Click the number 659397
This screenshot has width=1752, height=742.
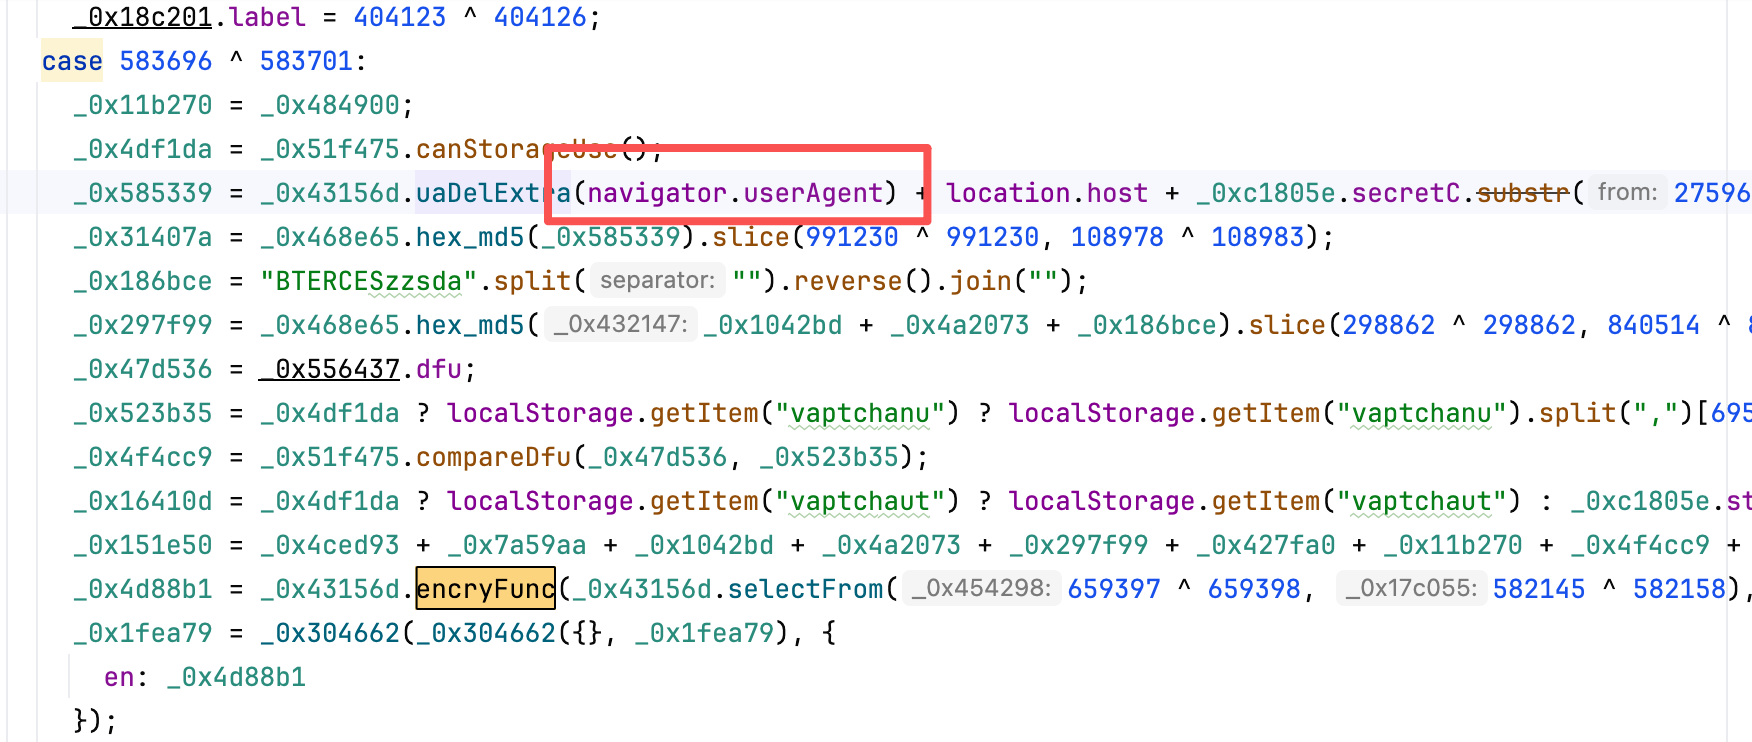[x=1114, y=589]
